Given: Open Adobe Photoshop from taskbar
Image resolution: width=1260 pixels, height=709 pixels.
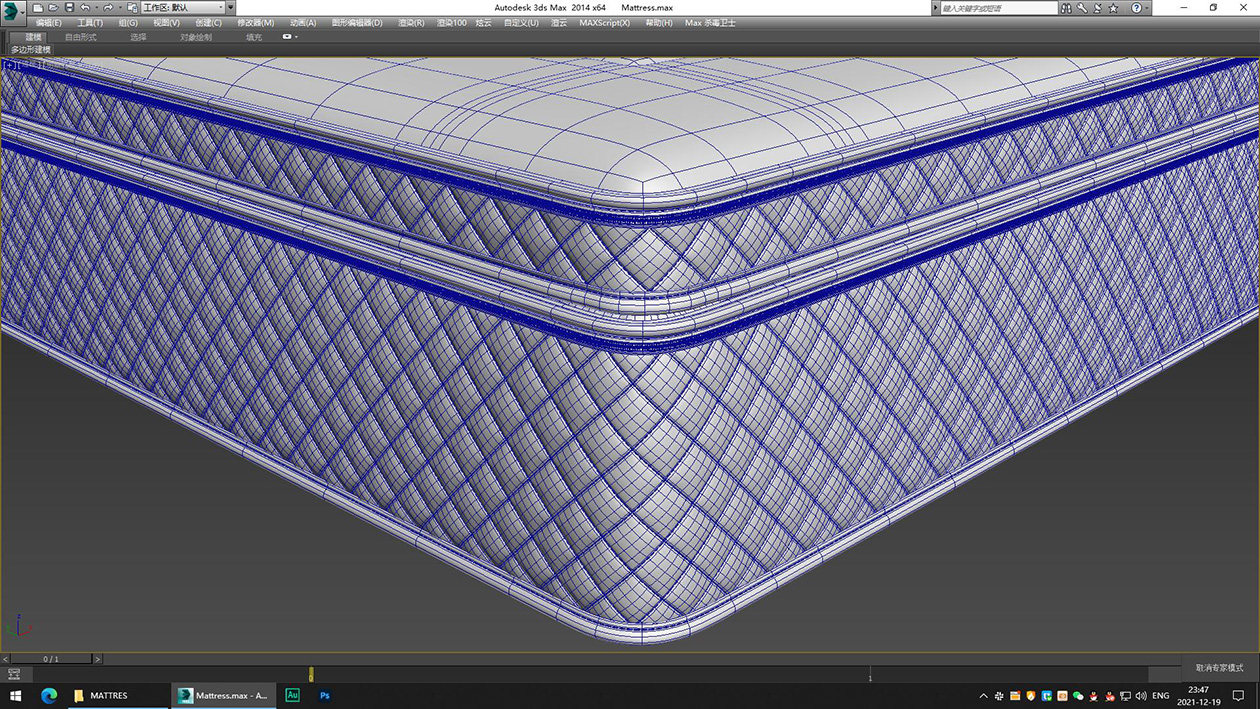Looking at the screenshot, I should click(325, 696).
